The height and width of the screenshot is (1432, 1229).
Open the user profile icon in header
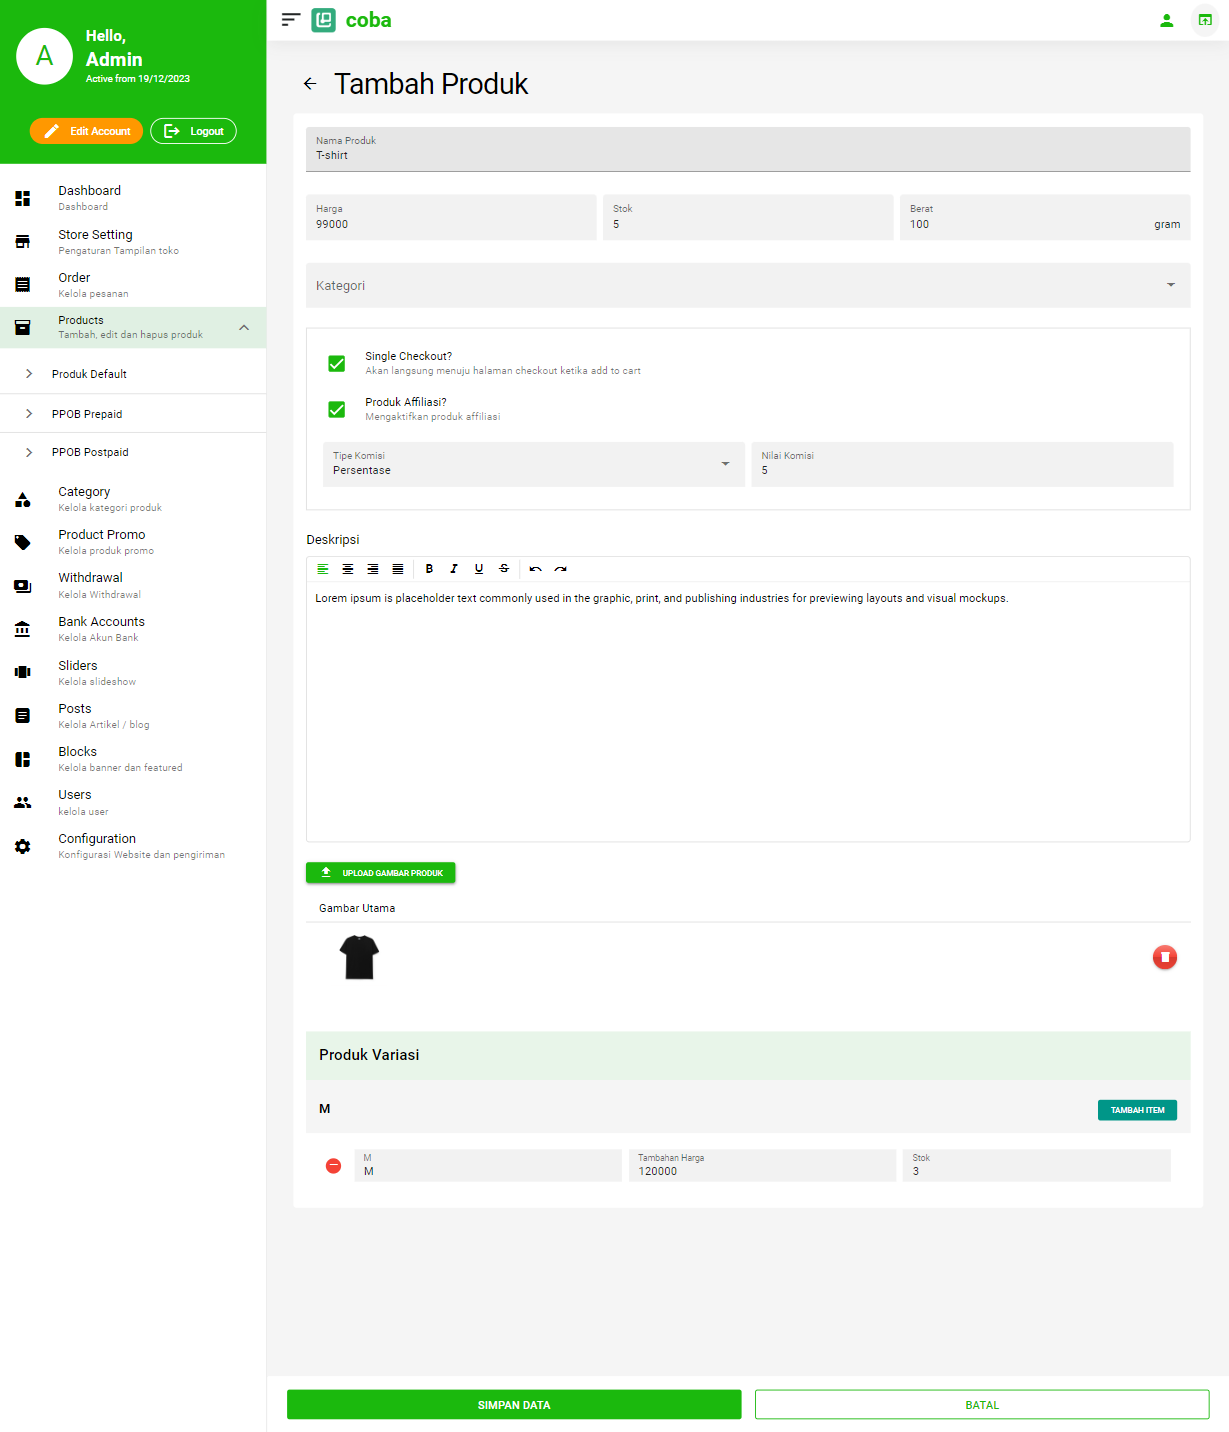pos(1166,20)
